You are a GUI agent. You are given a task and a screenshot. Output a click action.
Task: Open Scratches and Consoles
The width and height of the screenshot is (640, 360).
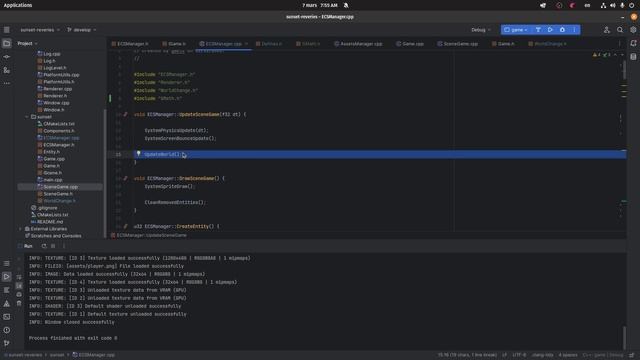[53, 236]
